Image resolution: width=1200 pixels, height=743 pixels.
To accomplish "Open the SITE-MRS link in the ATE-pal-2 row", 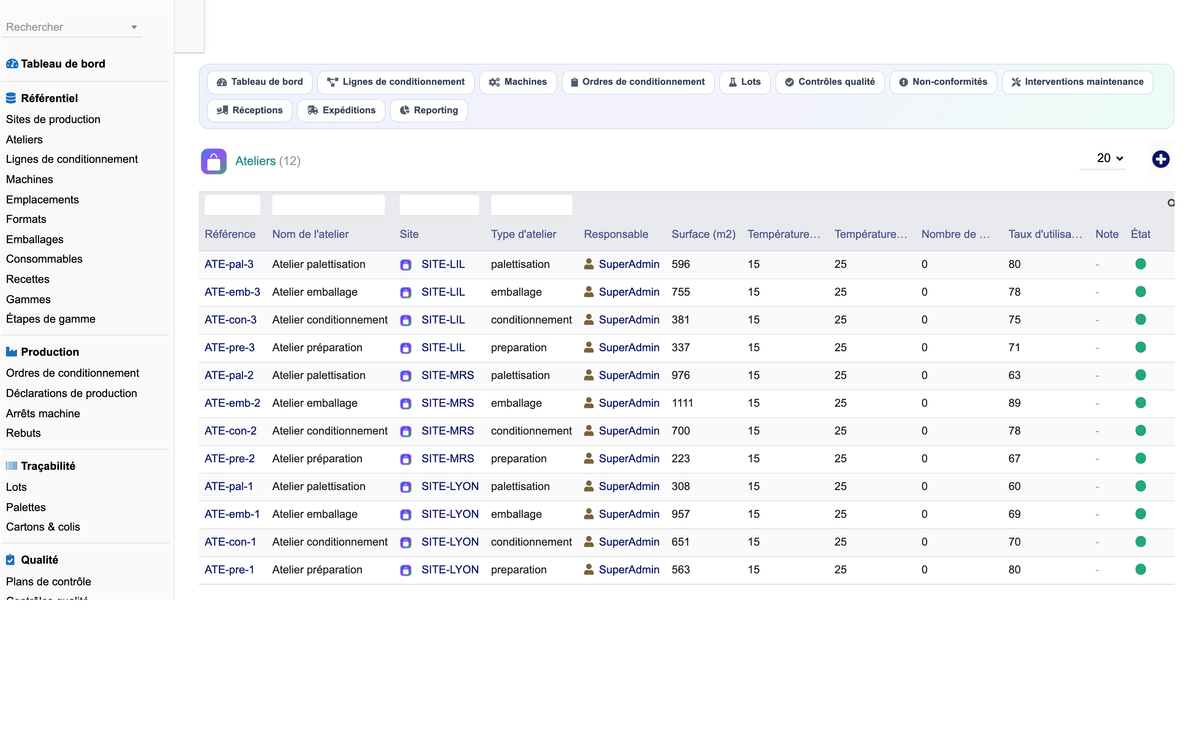I will 448,375.
